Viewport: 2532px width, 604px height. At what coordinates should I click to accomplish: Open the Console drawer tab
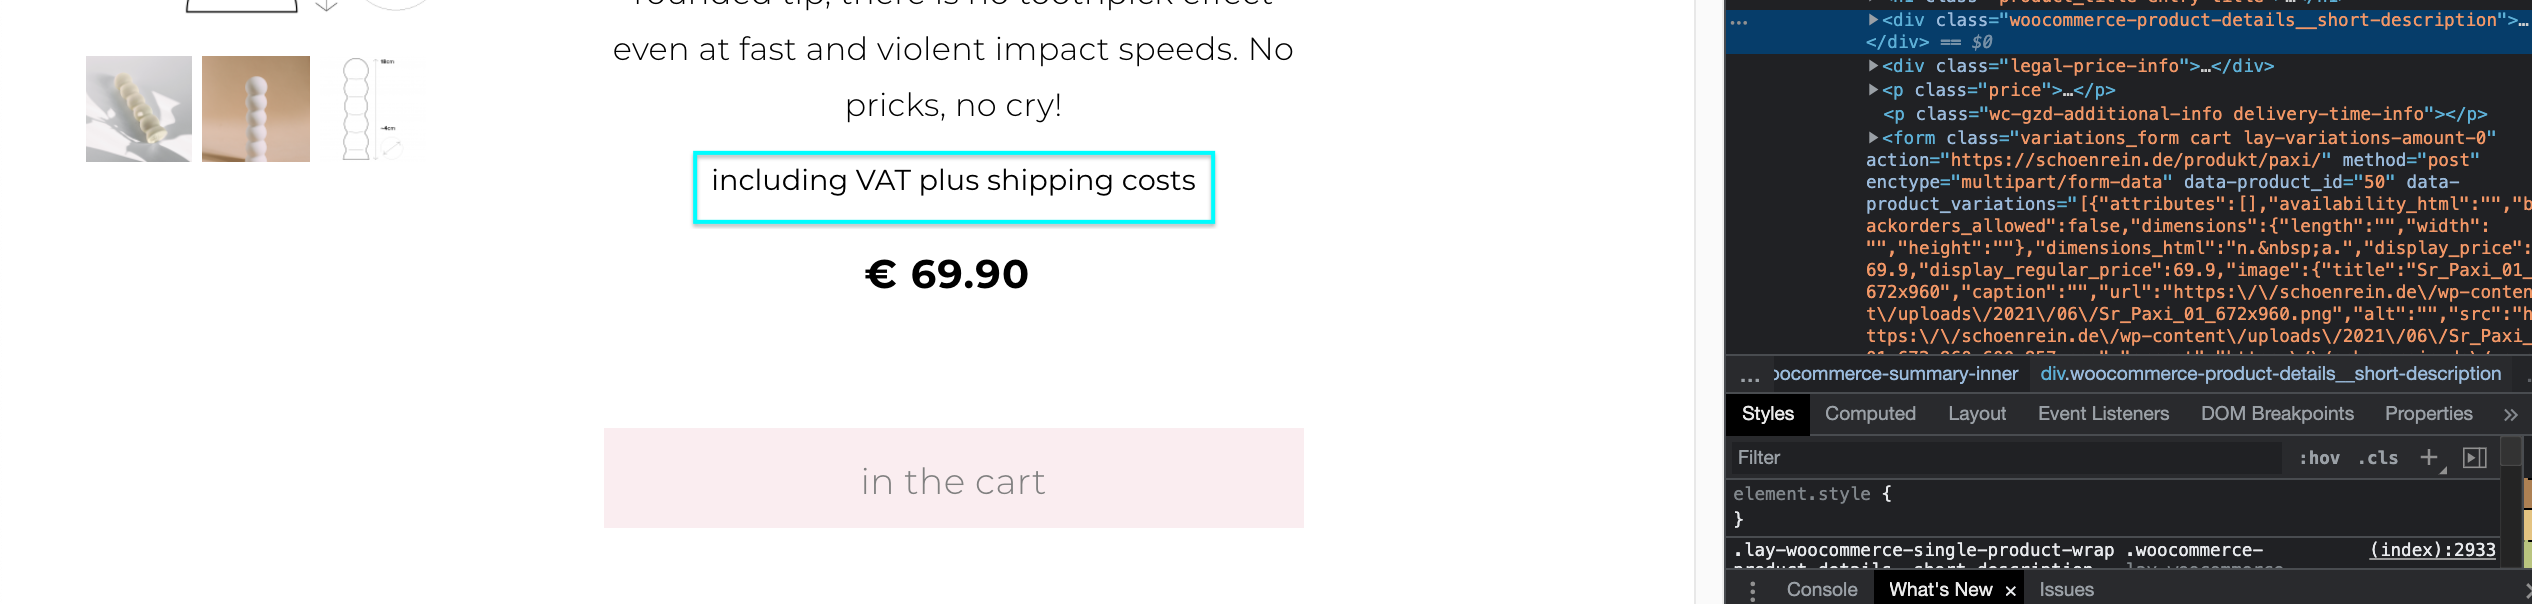coord(1822,590)
